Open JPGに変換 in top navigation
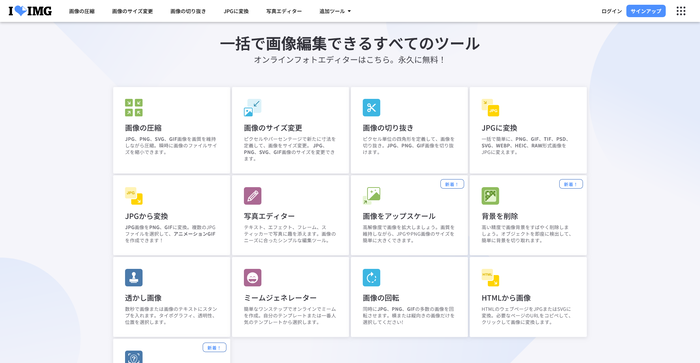The width and height of the screenshot is (700, 363). click(236, 11)
